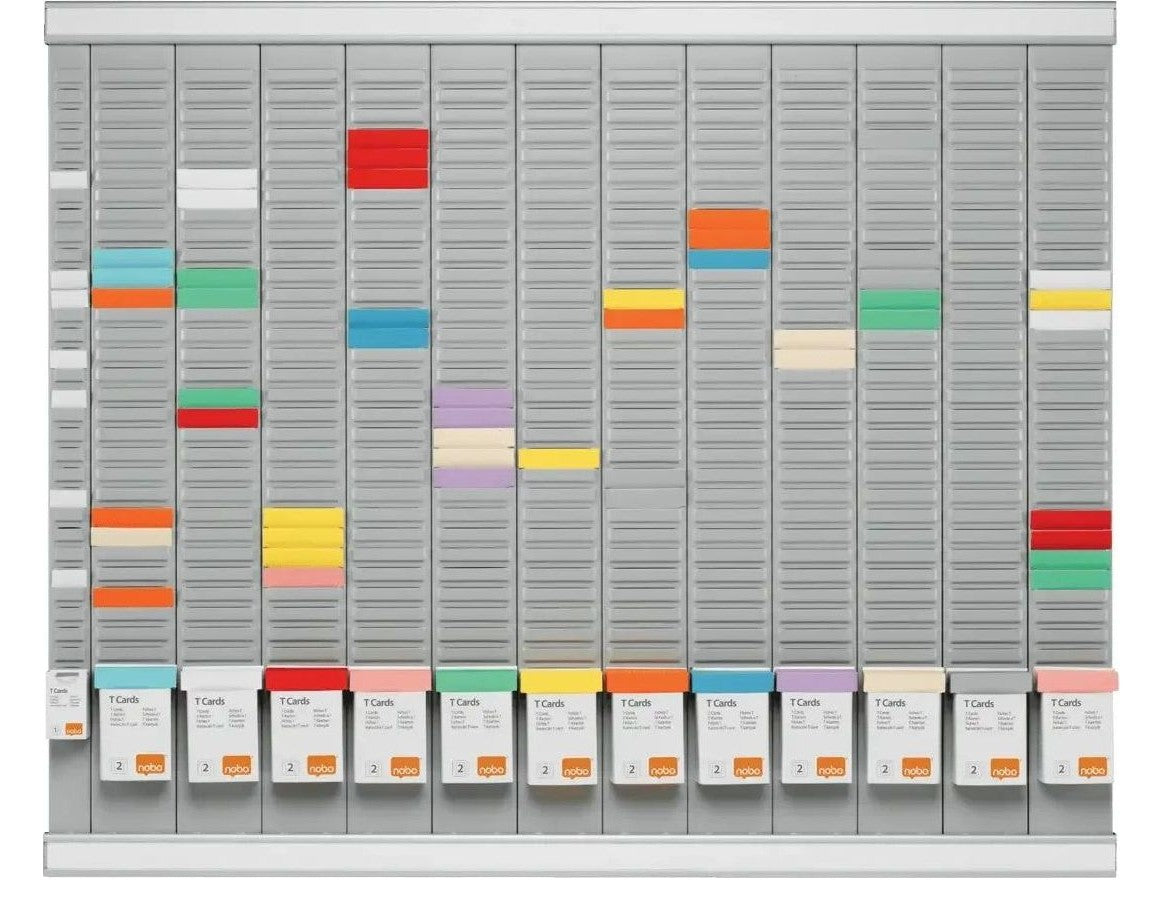The height and width of the screenshot is (921, 1163).
Task: Click the nobo logo on the green-topped pack
Action: (x=491, y=768)
